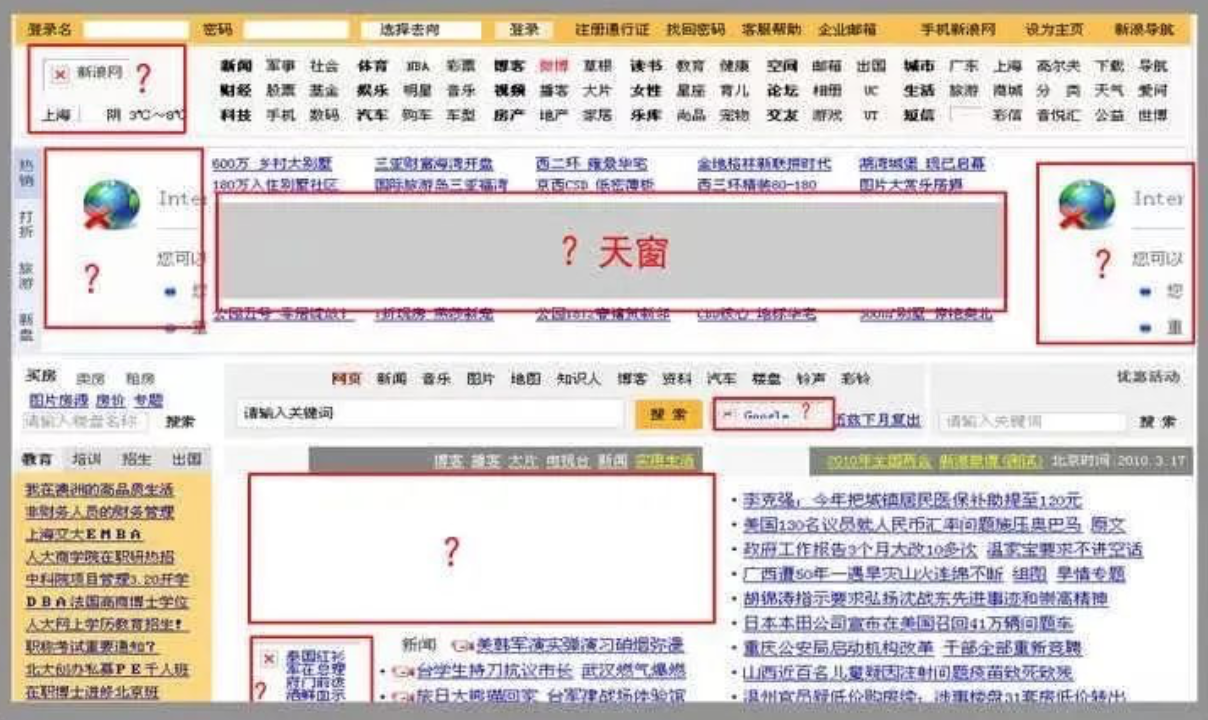Viewport: 1208px width, 720px height.
Task: Open headline 日本本田公司宣布在美国召回41万辆问题车
Action: 908,623
